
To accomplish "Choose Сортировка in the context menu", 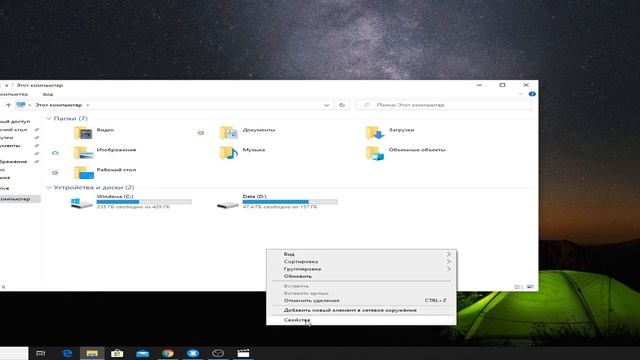I will (361, 261).
